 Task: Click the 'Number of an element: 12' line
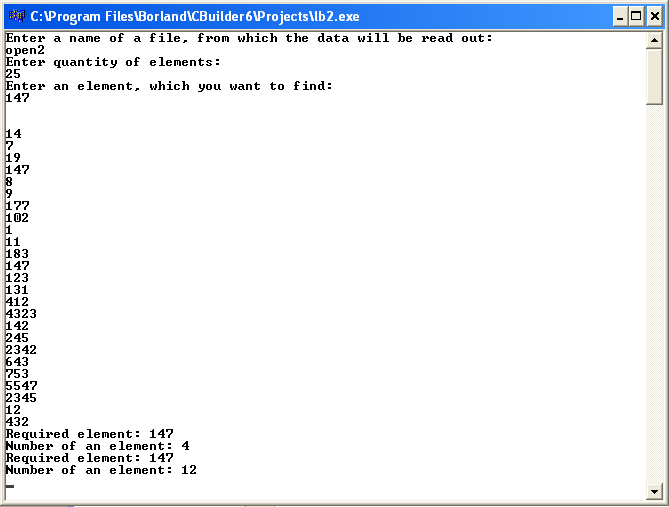(x=101, y=470)
